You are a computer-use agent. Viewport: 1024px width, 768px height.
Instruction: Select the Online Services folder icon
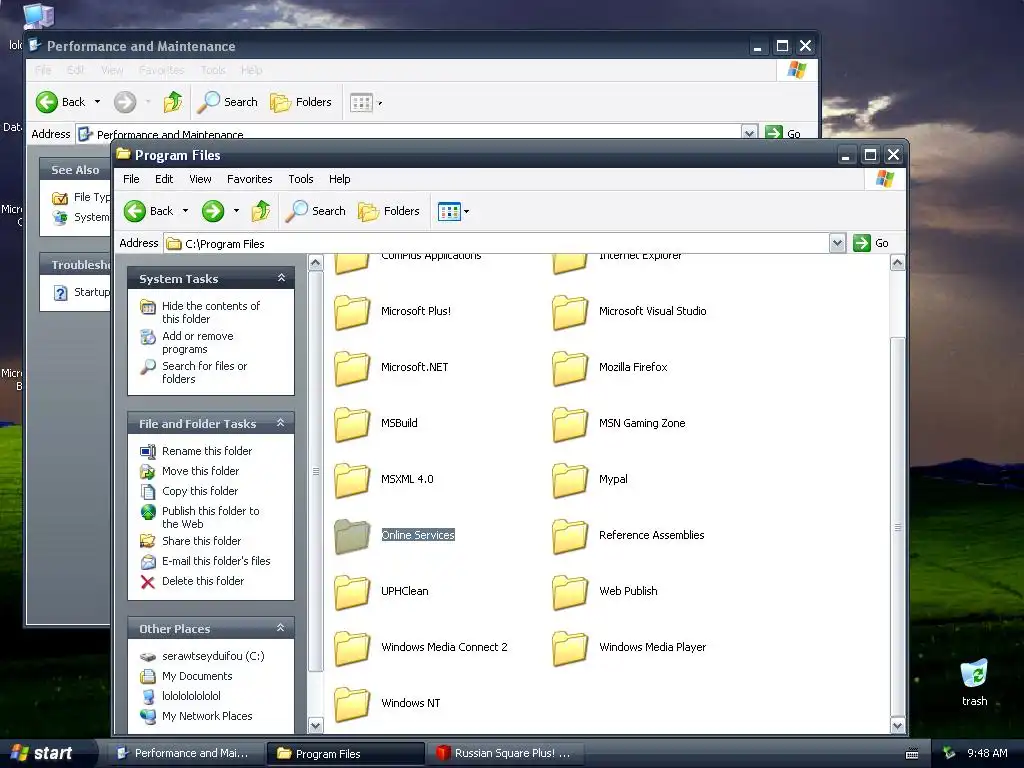(x=352, y=536)
